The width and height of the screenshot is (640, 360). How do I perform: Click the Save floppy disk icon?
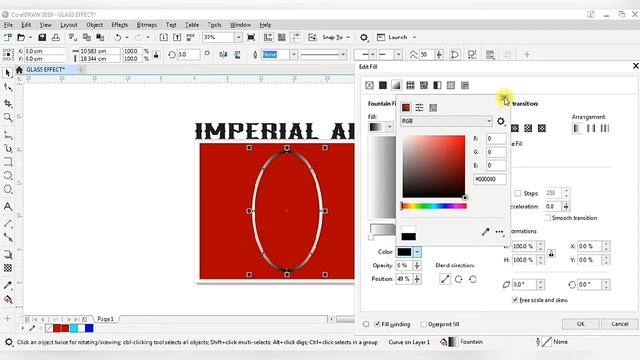point(42,38)
